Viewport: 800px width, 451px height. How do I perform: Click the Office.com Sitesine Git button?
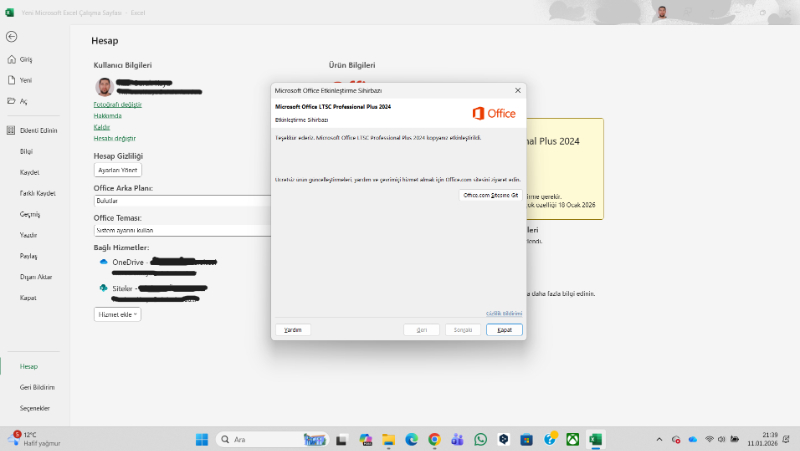pyautogui.click(x=491, y=196)
